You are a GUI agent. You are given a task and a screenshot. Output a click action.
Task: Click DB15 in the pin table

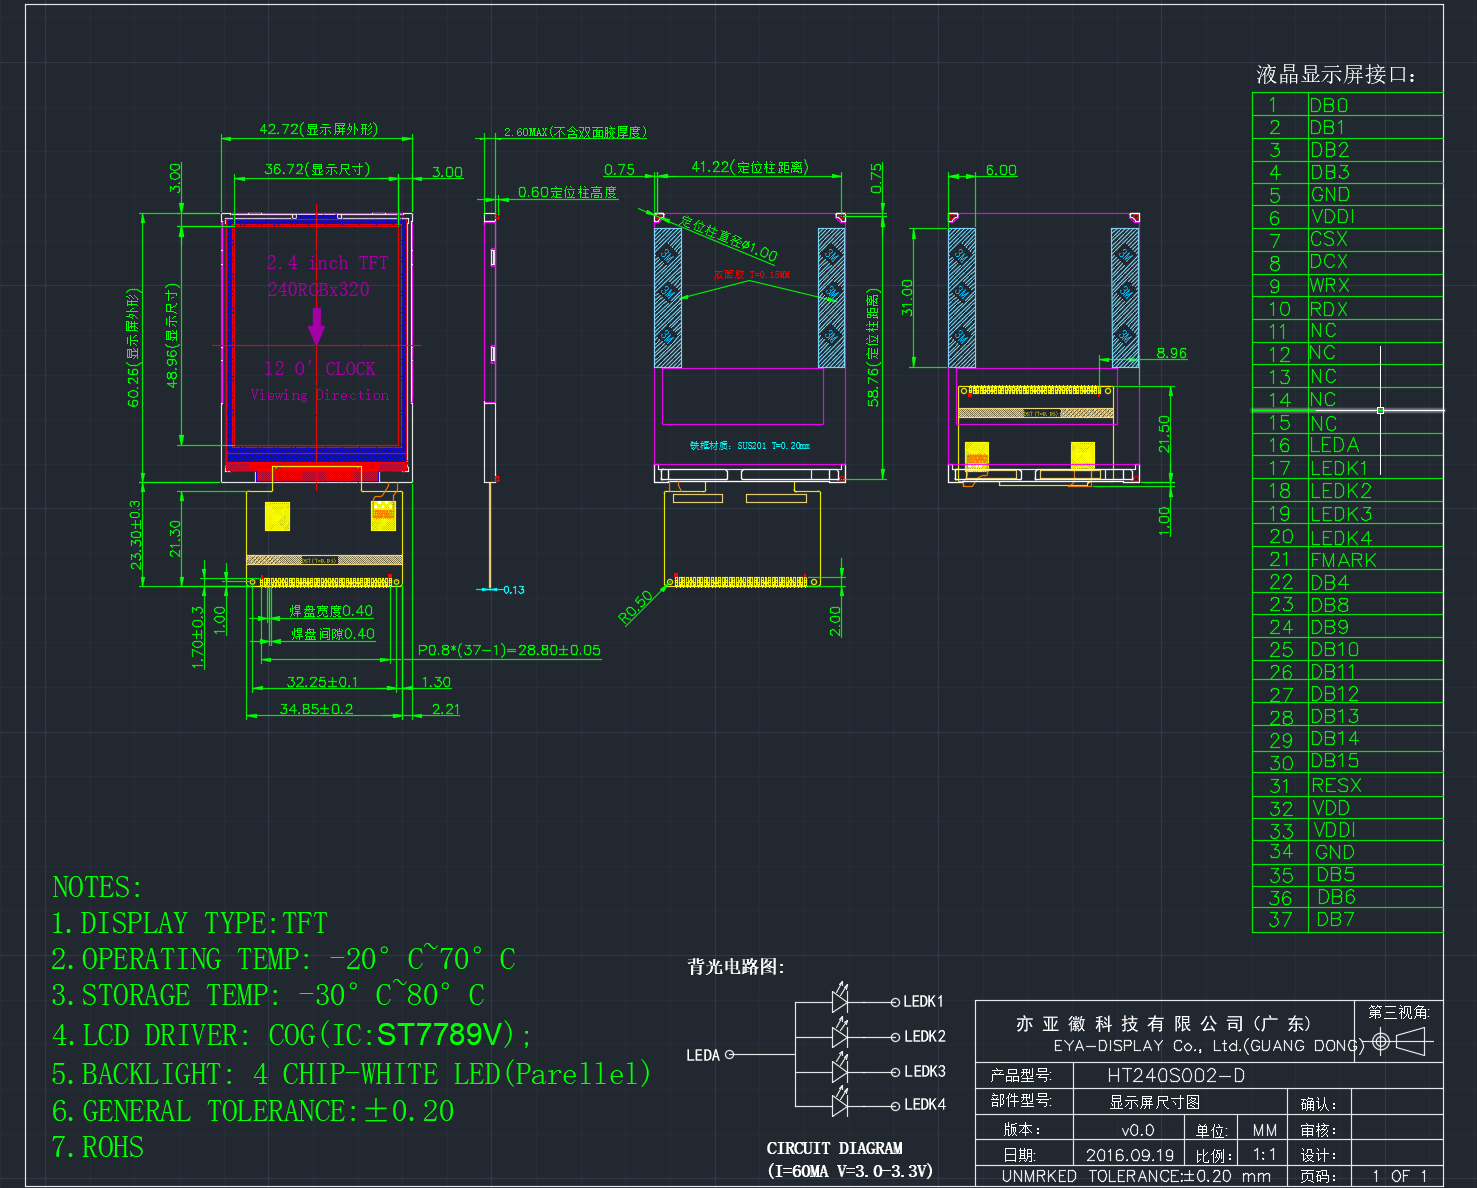point(1335,761)
